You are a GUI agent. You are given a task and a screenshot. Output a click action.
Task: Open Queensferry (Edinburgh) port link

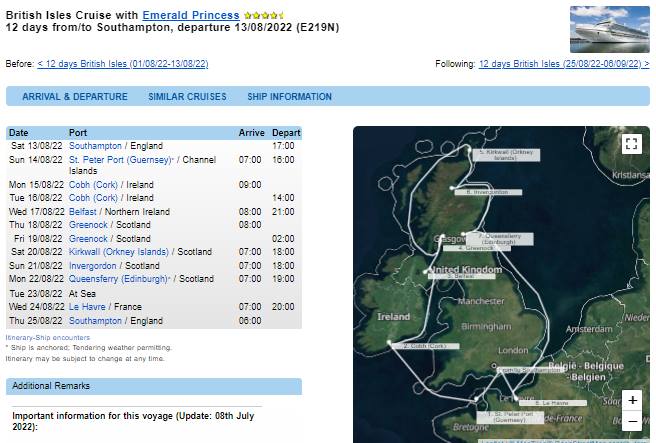click(x=119, y=279)
